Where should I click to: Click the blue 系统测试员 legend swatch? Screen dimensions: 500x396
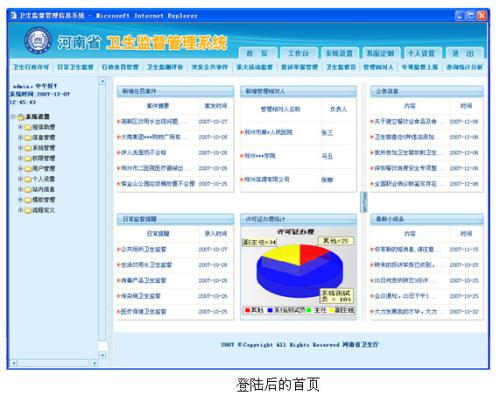(x=270, y=310)
